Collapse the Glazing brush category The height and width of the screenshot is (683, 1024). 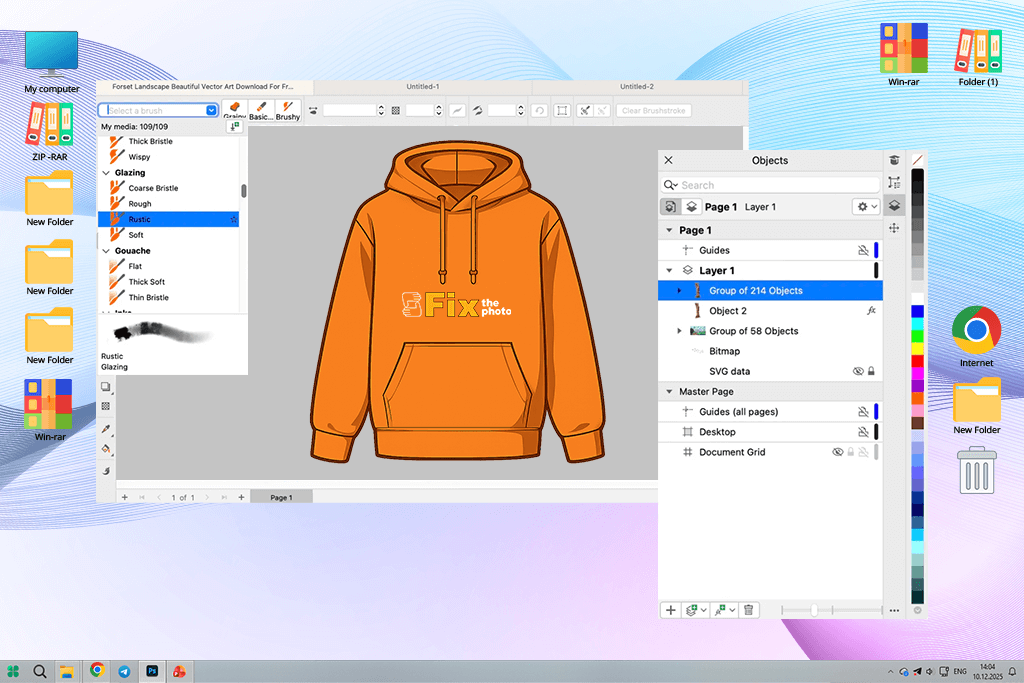pyautogui.click(x=106, y=173)
